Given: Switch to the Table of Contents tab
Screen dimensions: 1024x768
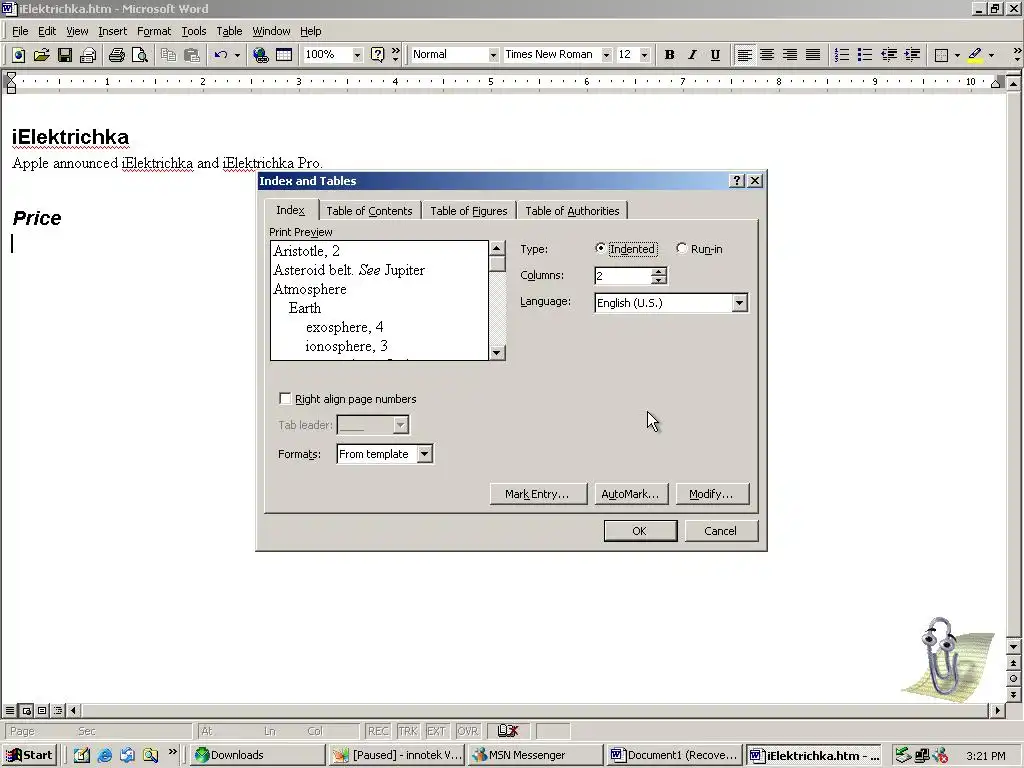Looking at the screenshot, I should (369, 210).
